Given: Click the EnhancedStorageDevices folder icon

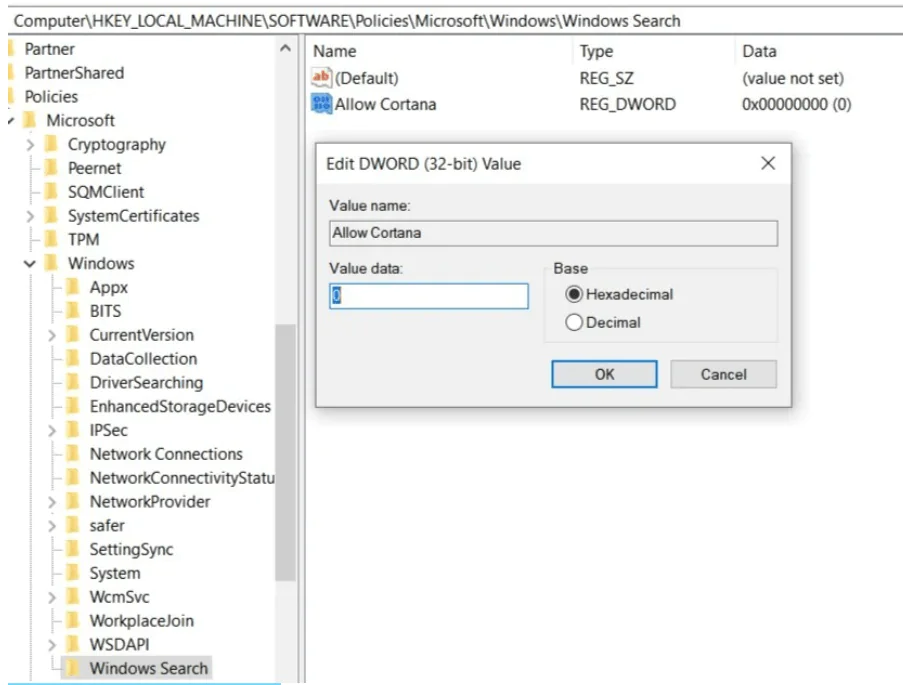Looking at the screenshot, I should tap(73, 406).
